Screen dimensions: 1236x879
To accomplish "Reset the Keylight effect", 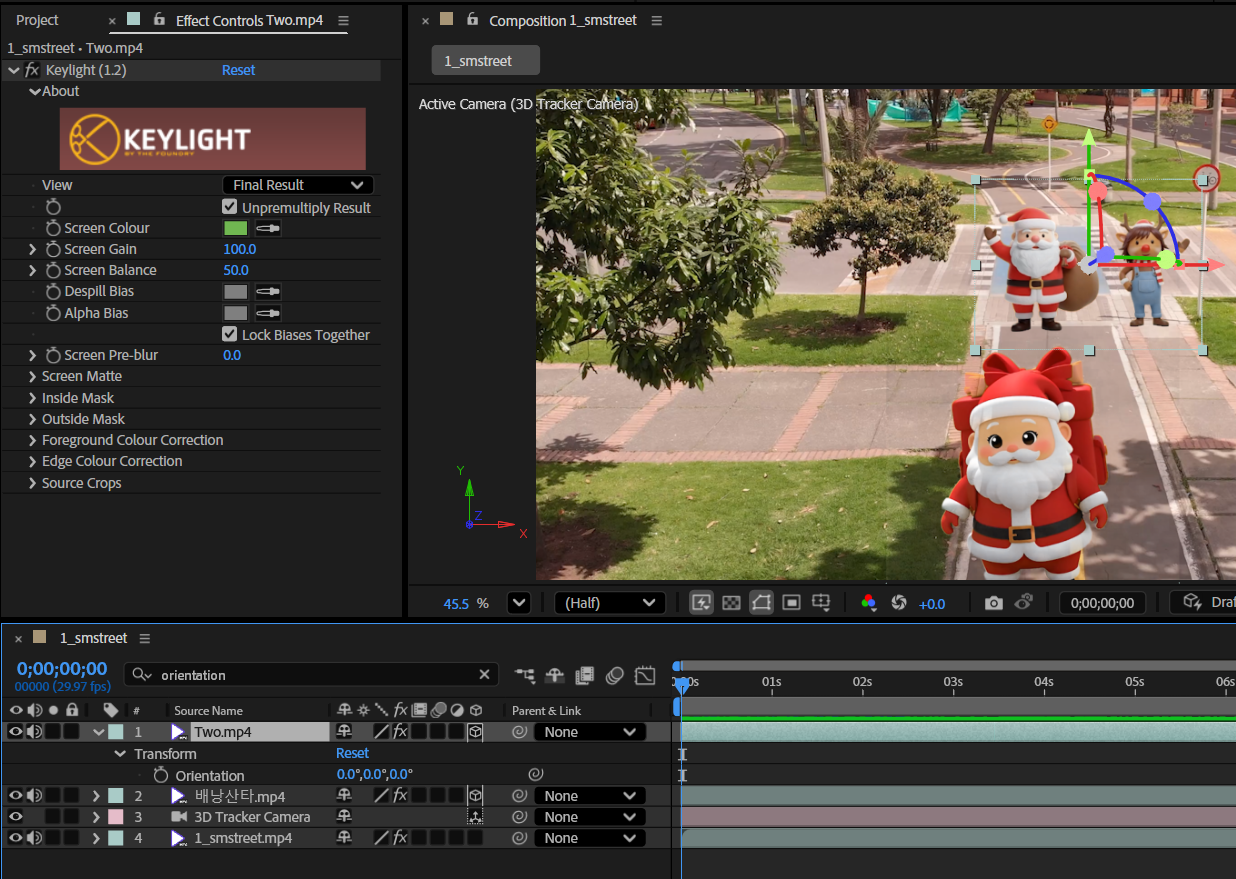I will (238, 70).
